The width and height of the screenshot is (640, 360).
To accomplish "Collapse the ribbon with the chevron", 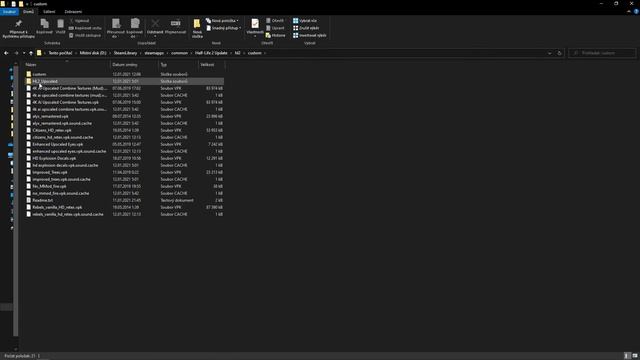I will point(629,11).
